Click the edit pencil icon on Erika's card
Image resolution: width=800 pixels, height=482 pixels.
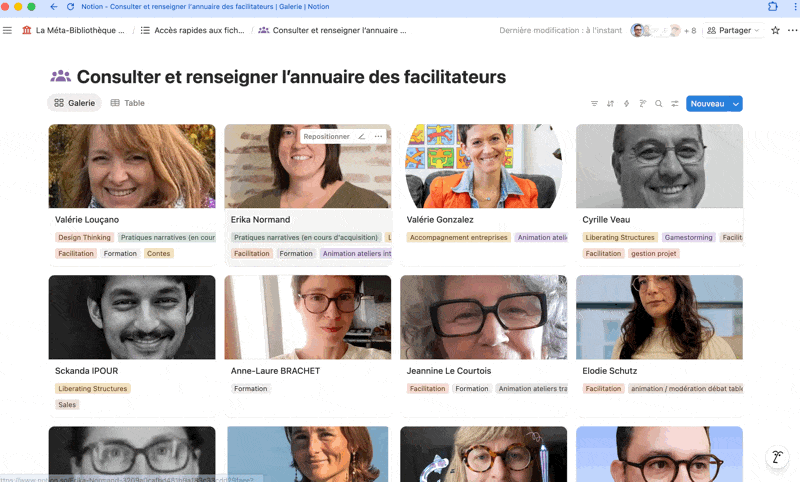coord(361,137)
